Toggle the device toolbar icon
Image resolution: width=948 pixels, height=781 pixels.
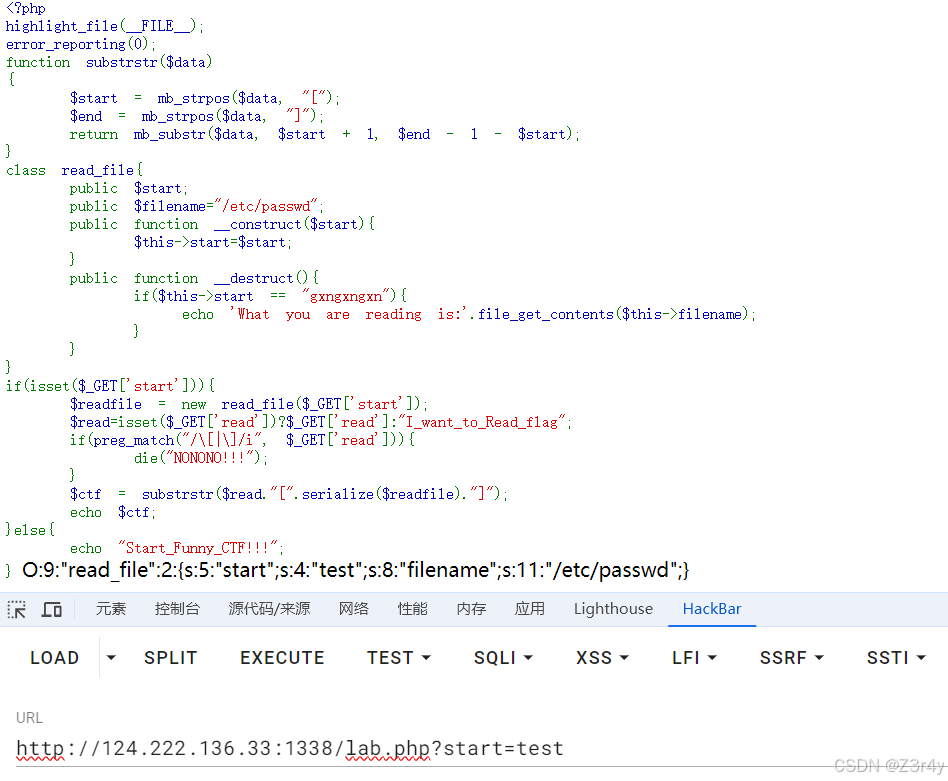pos(51,609)
